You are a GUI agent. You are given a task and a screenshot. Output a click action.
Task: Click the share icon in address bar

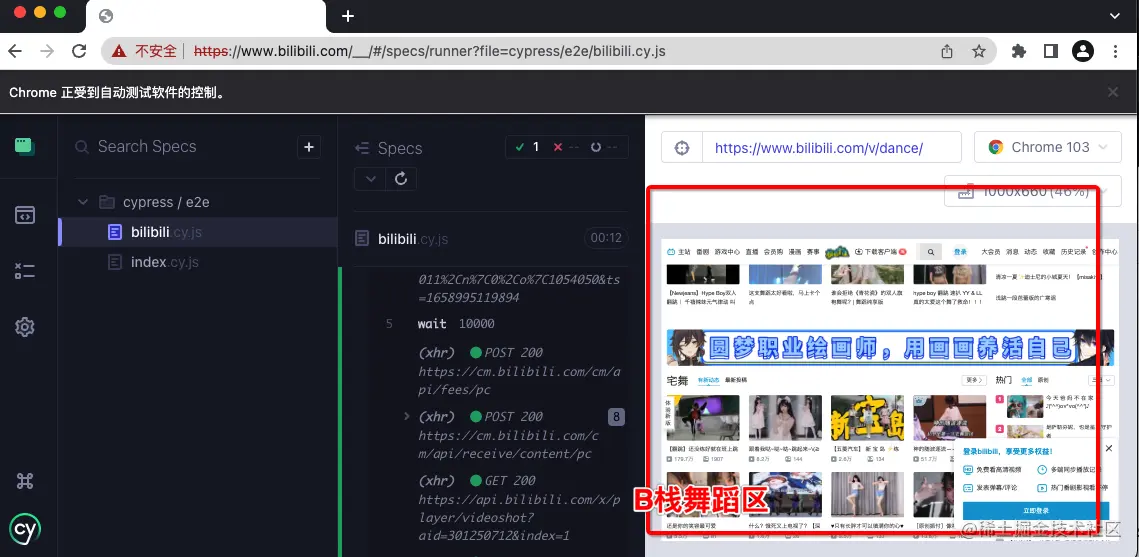pos(947,52)
